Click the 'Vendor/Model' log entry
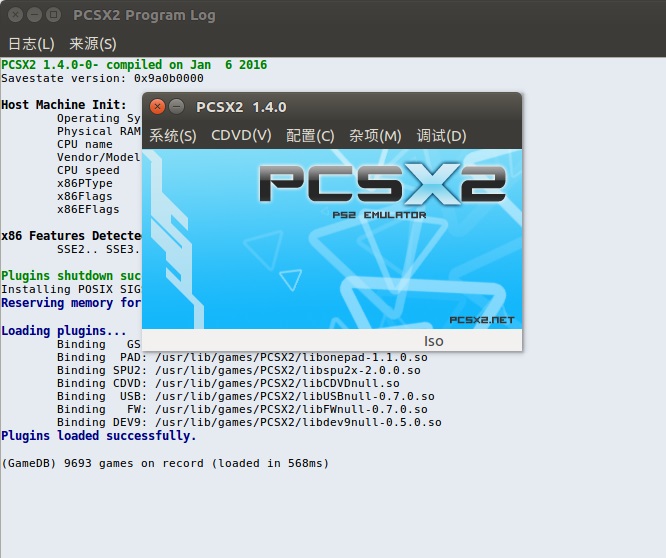 tap(99, 158)
